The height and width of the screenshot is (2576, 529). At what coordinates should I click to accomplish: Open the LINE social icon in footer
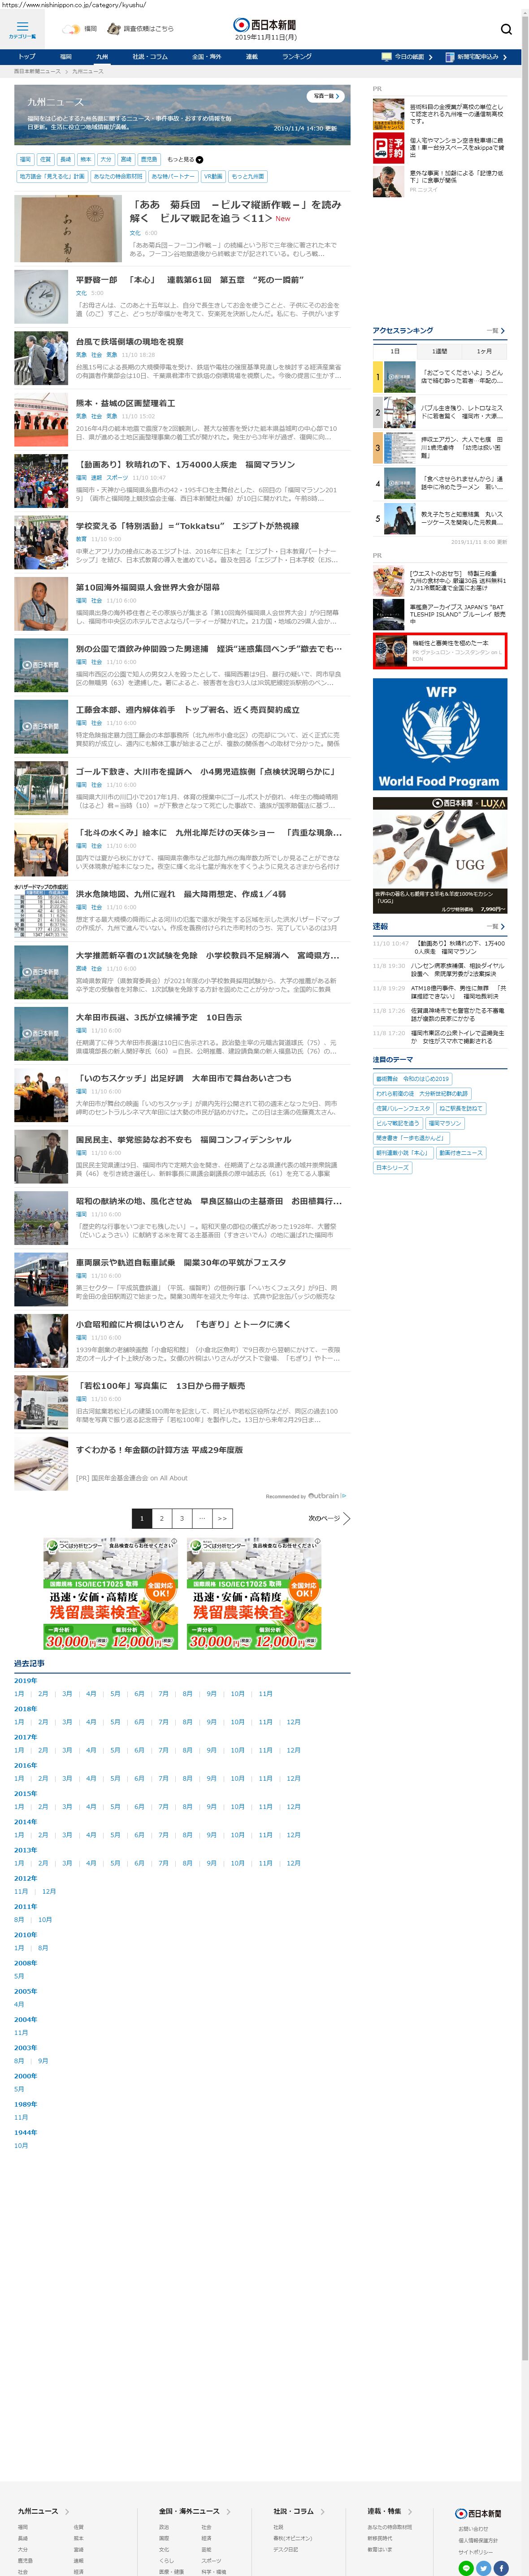tap(465, 2567)
